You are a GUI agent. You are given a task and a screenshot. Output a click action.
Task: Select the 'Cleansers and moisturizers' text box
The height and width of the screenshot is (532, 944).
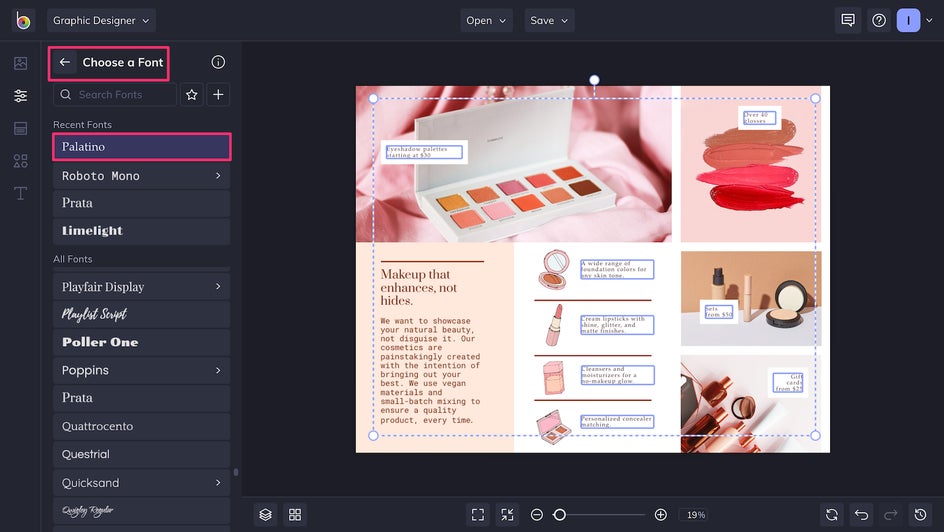[x=617, y=375]
